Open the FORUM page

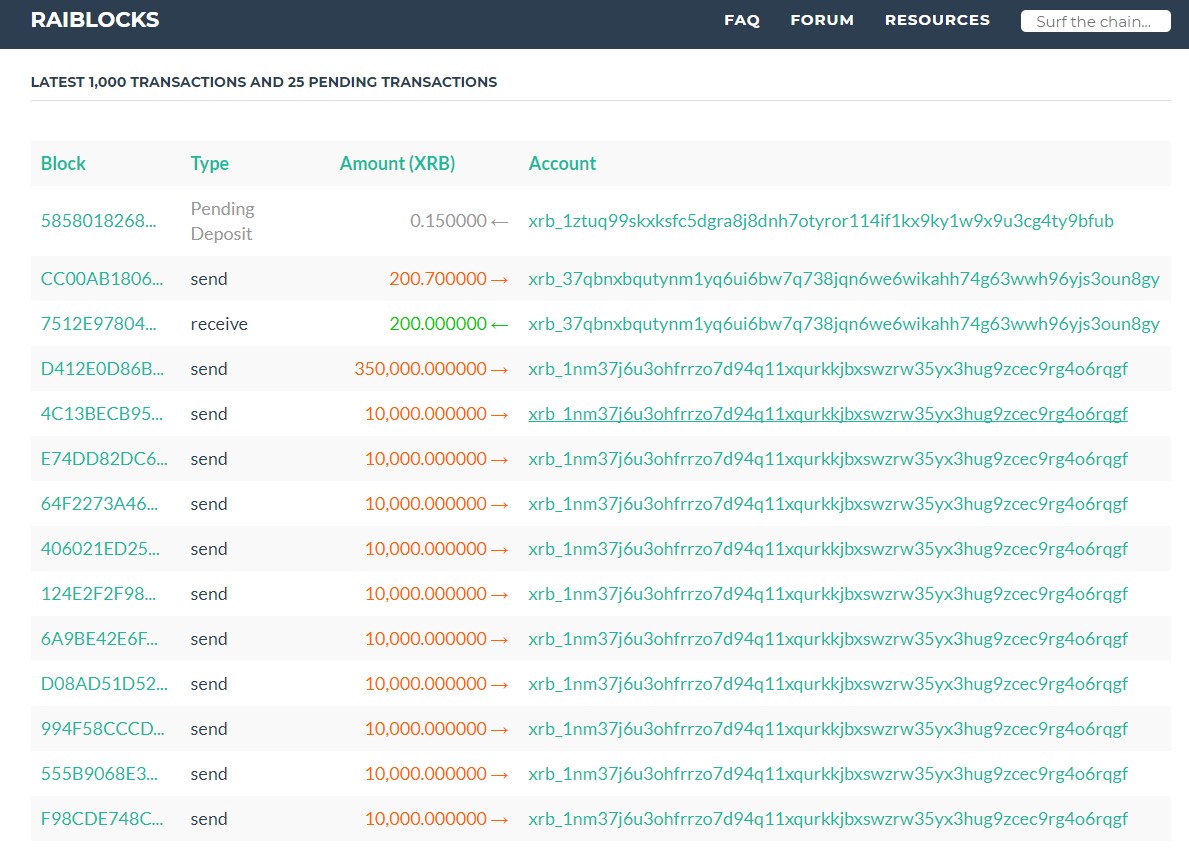click(x=822, y=20)
